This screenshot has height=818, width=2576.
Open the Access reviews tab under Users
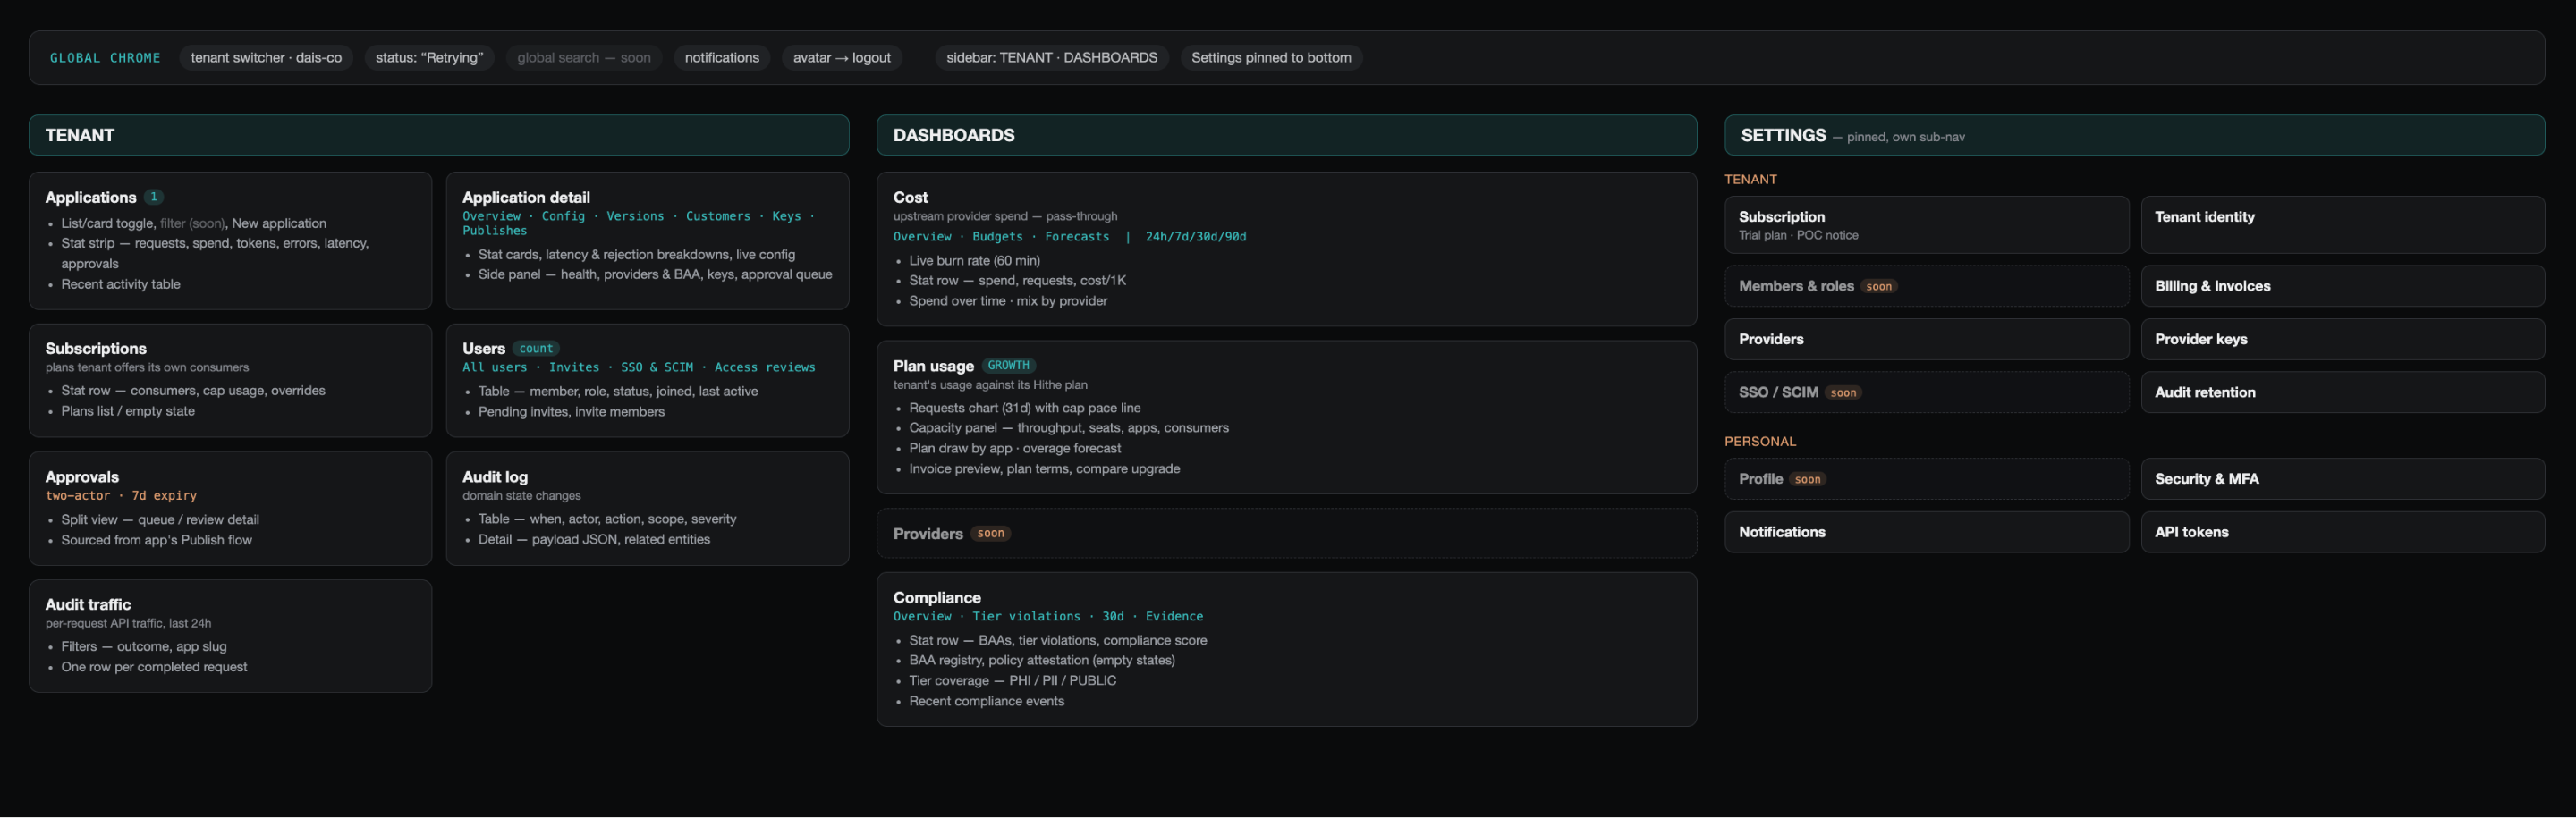point(764,367)
